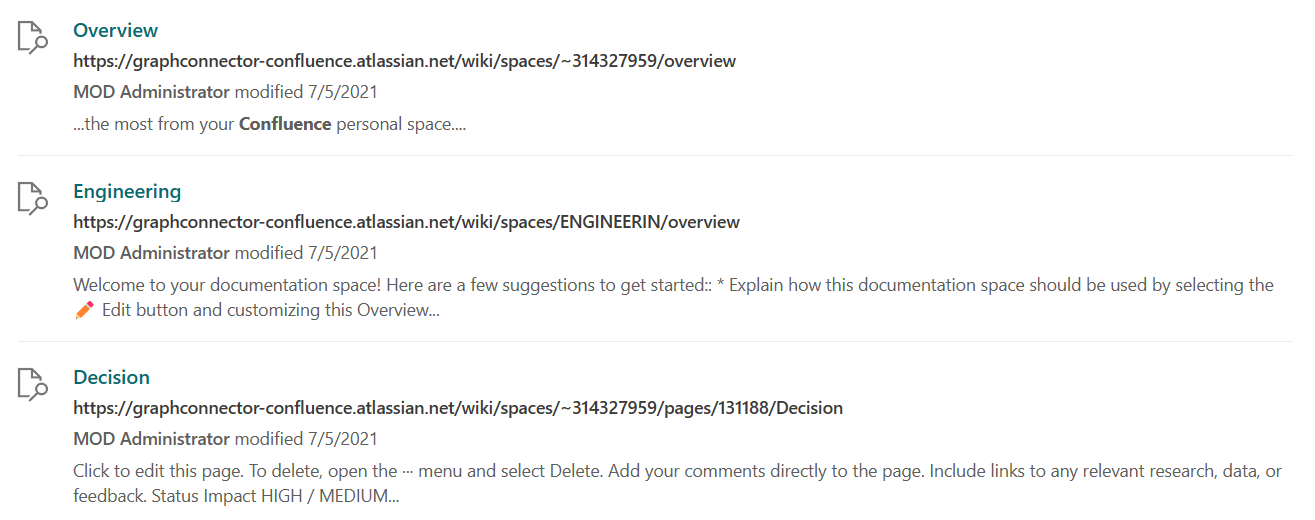This screenshot has width=1315, height=520.
Task: Click the pencil emoji in Engineering snippet
Action: tap(84, 310)
